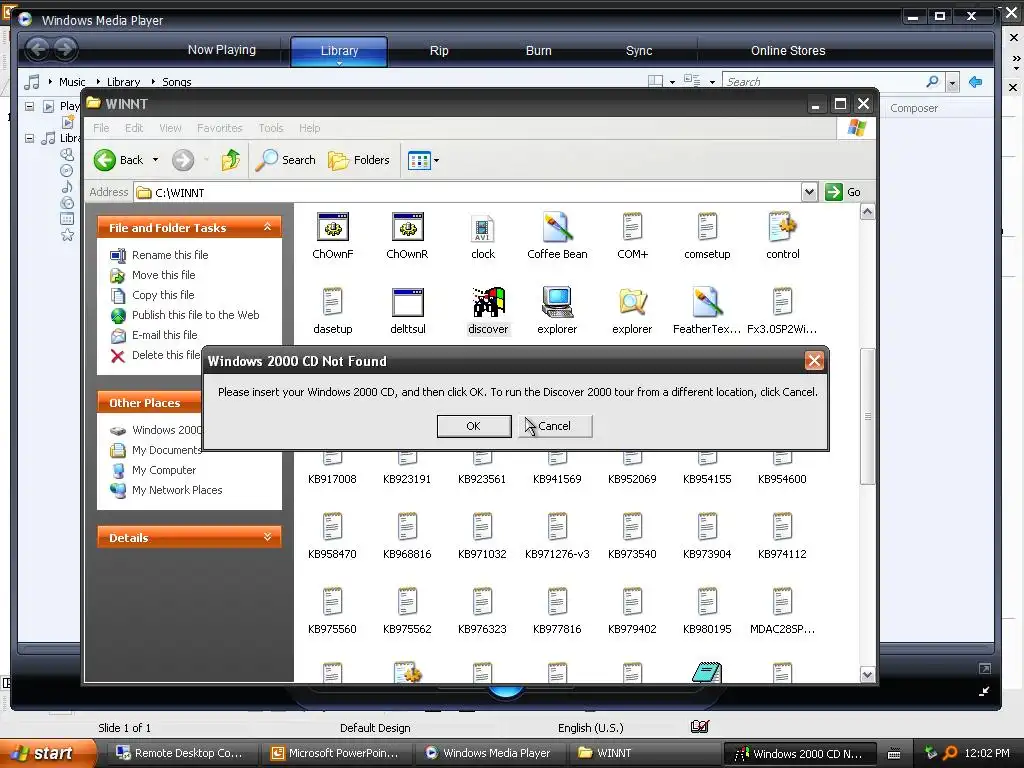The width and height of the screenshot is (1024, 768).
Task: Close the Windows 2000 CD Not Found dialog
Action: [x=814, y=360]
